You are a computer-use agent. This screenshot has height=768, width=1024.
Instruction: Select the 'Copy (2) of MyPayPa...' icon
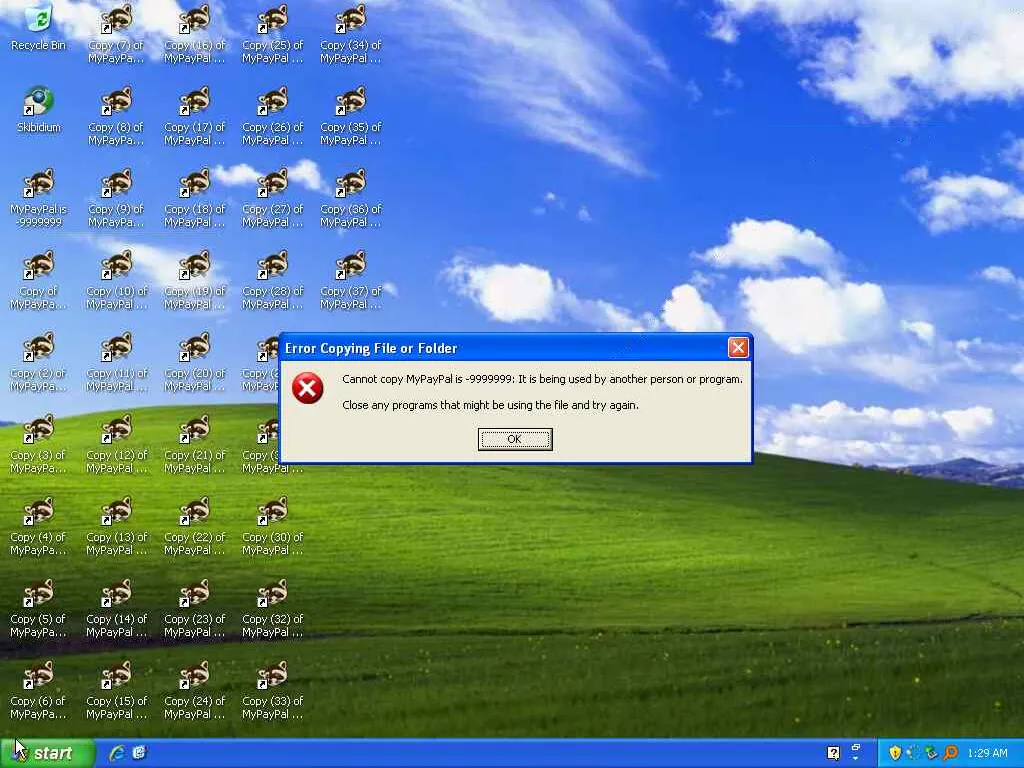[39, 362]
